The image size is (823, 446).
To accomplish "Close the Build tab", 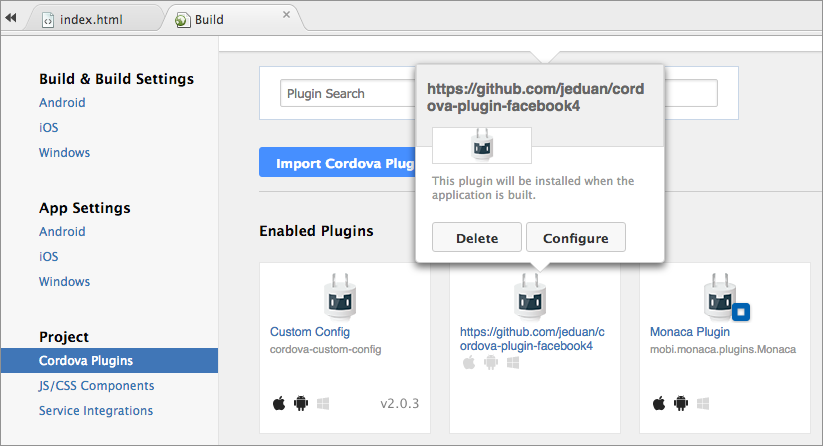I will (x=287, y=15).
